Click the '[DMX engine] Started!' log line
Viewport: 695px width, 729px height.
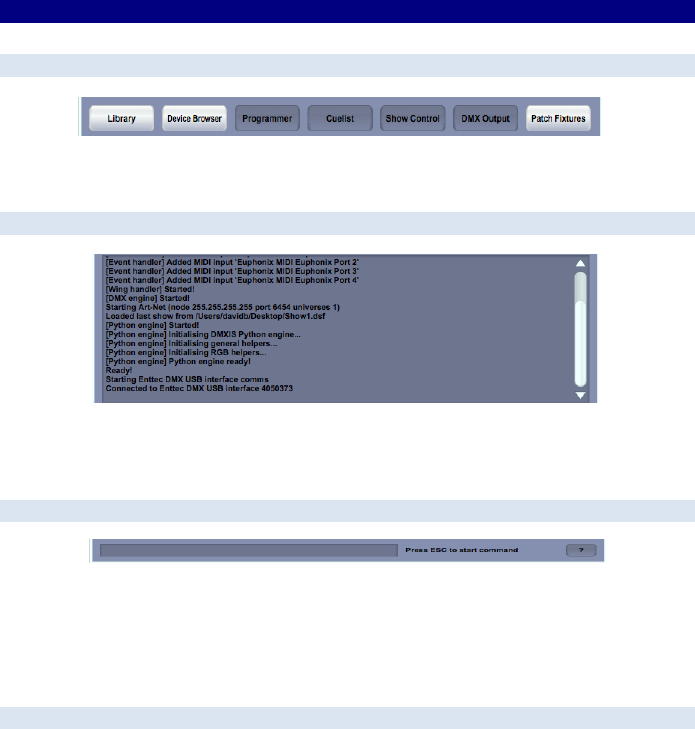[x=148, y=298]
